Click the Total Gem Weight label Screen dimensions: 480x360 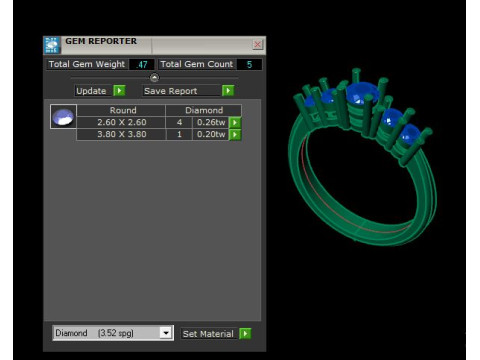pos(87,64)
